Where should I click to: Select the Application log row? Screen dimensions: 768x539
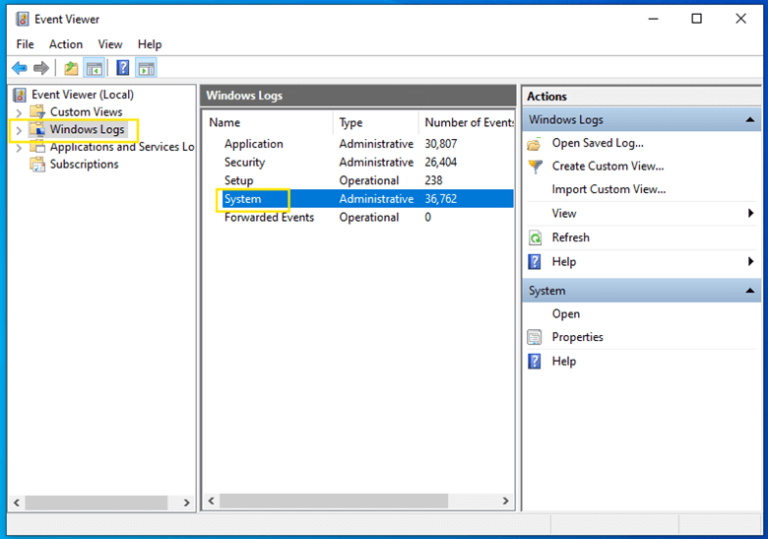point(359,144)
